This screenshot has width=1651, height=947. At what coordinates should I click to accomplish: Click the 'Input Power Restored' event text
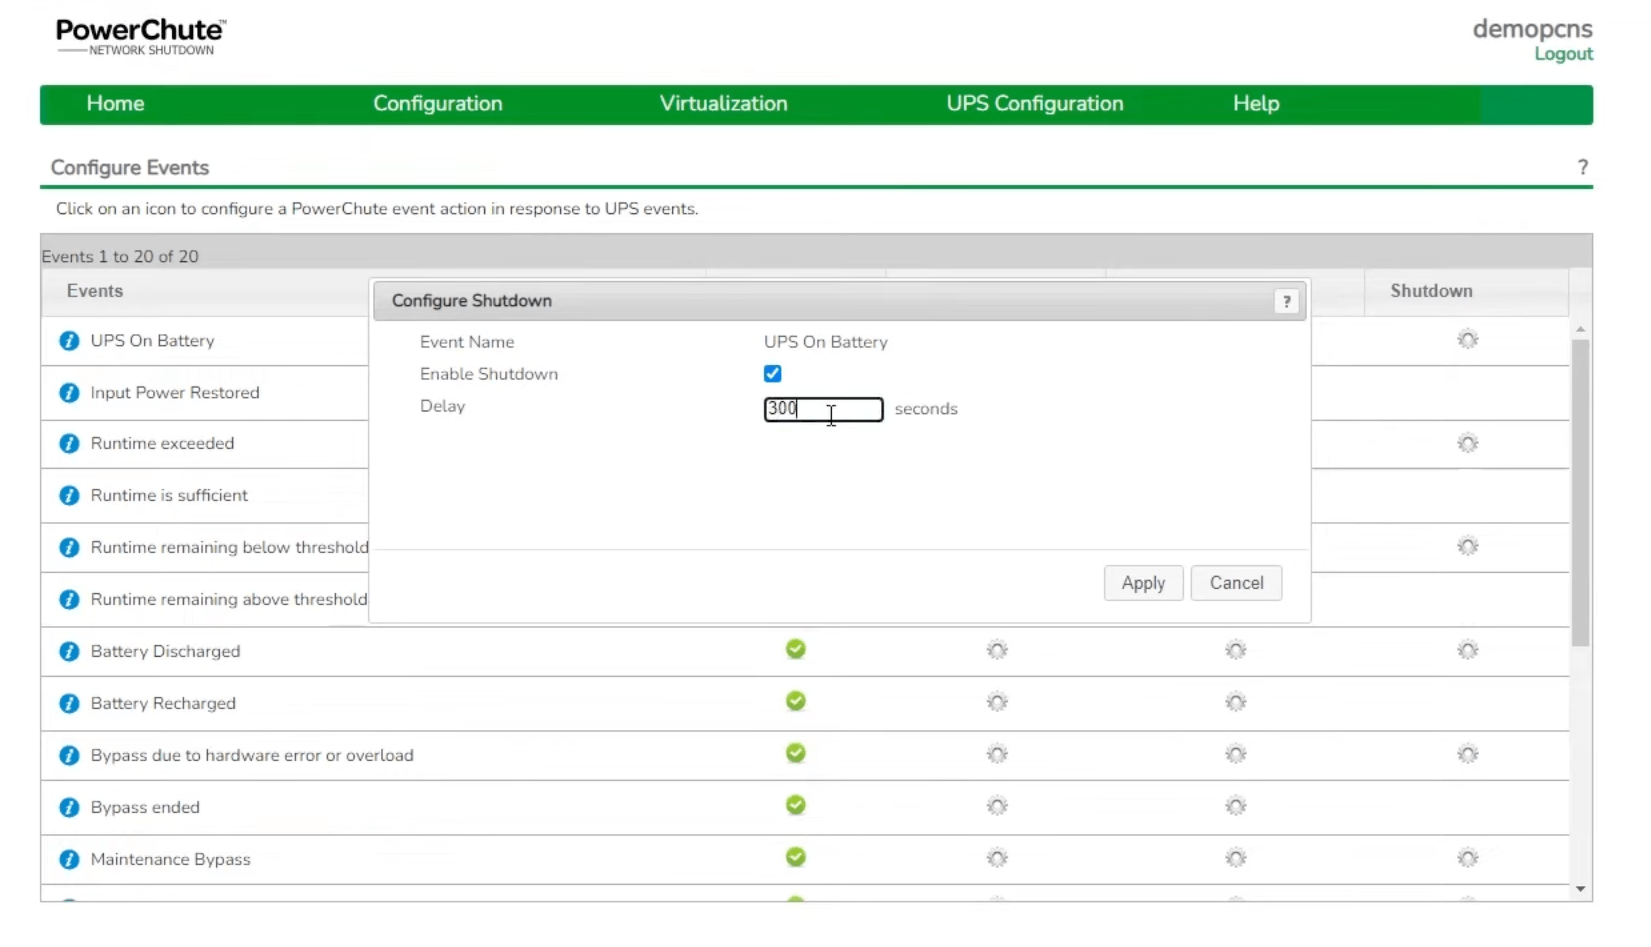click(x=175, y=393)
